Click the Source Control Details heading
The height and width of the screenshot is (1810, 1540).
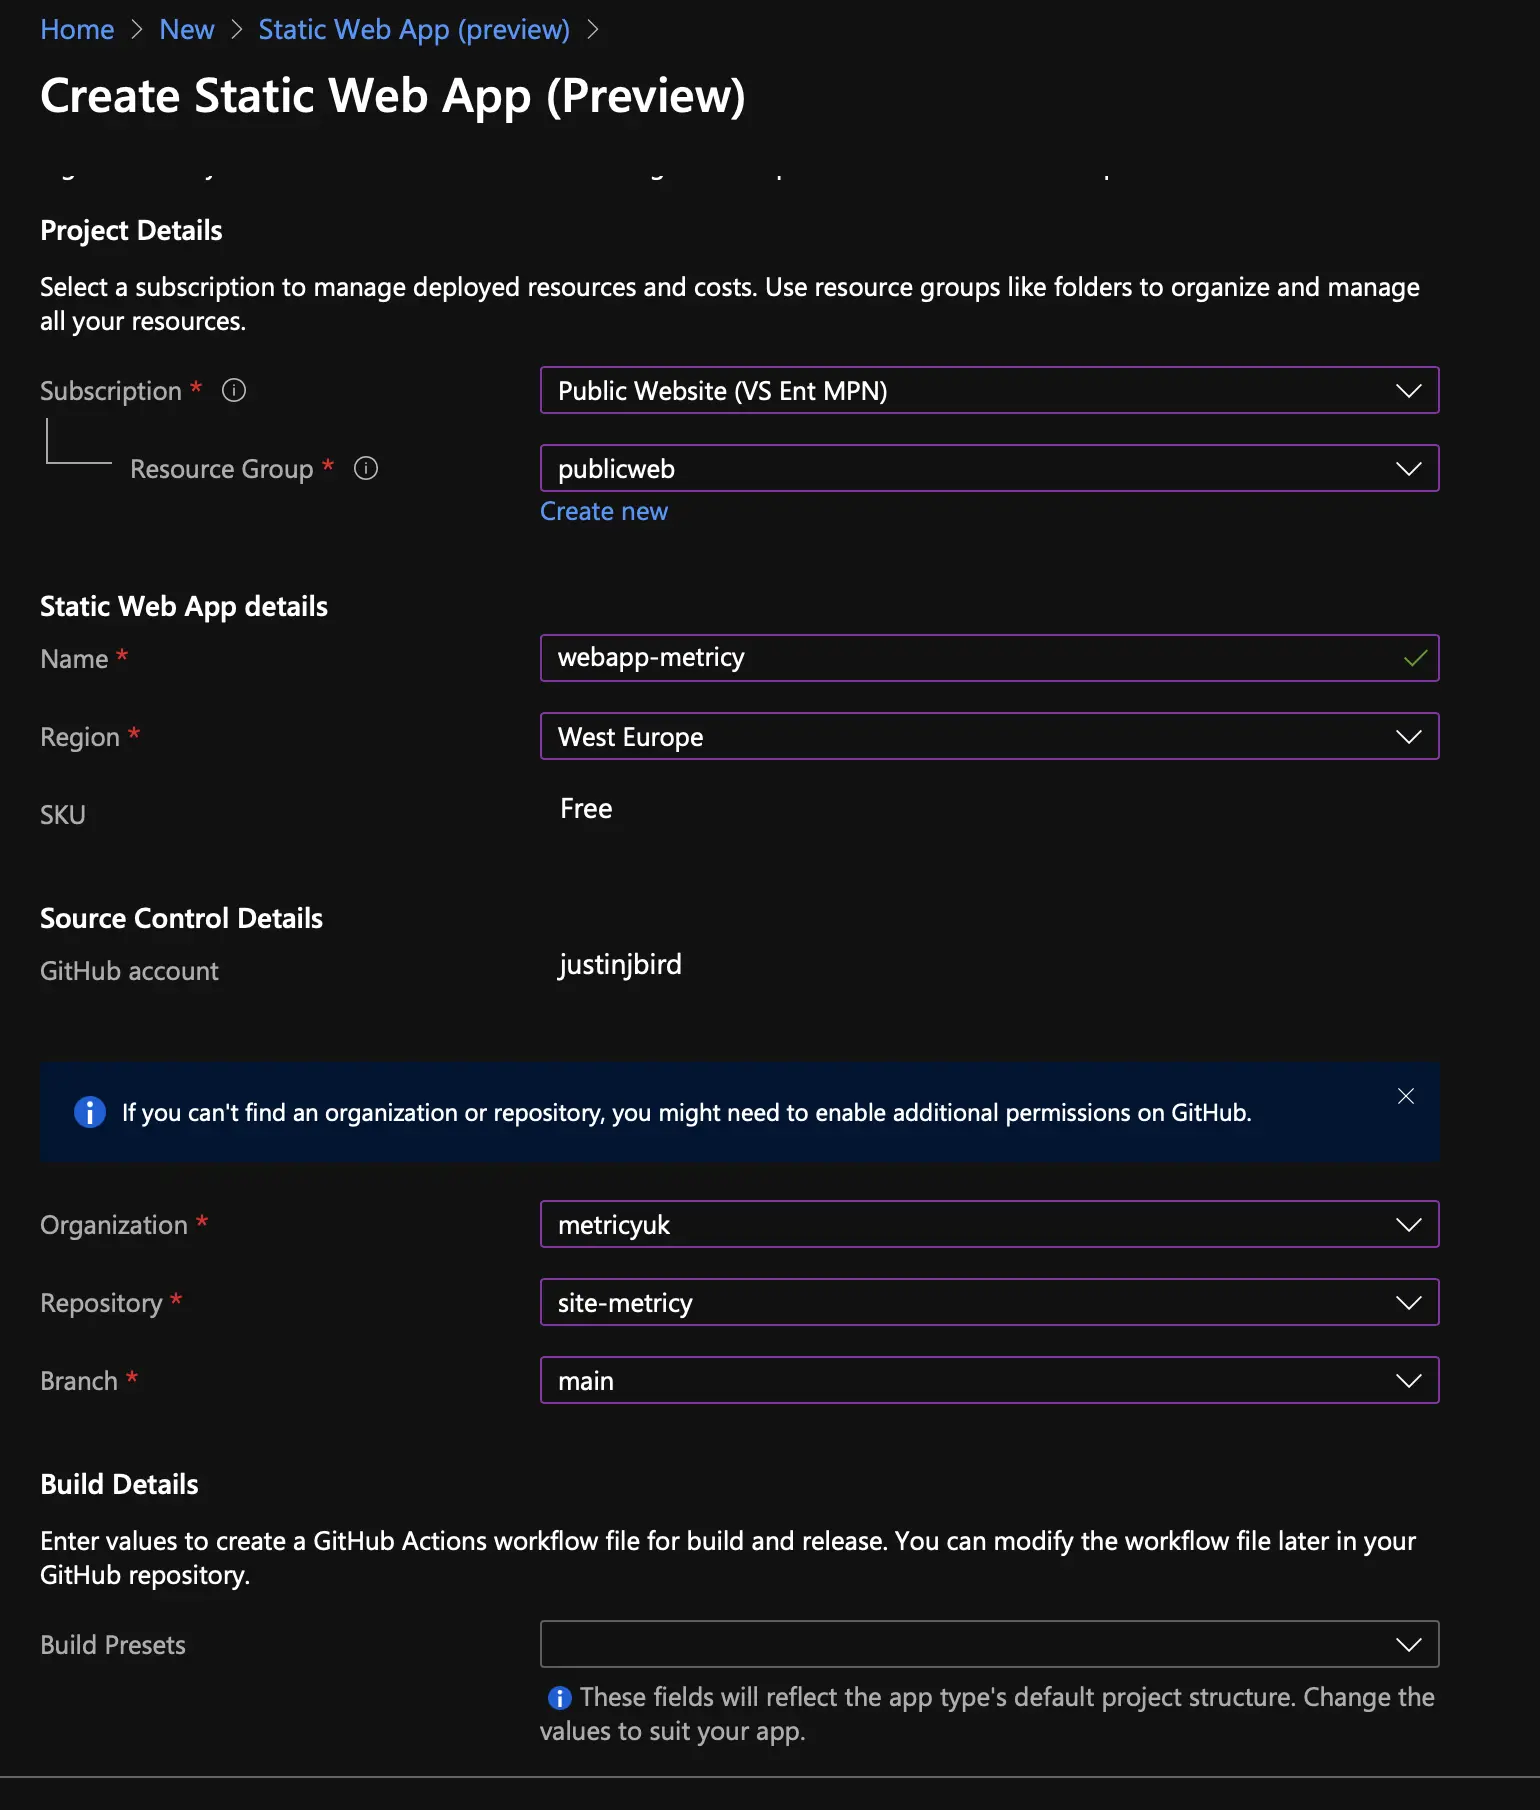tap(181, 918)
